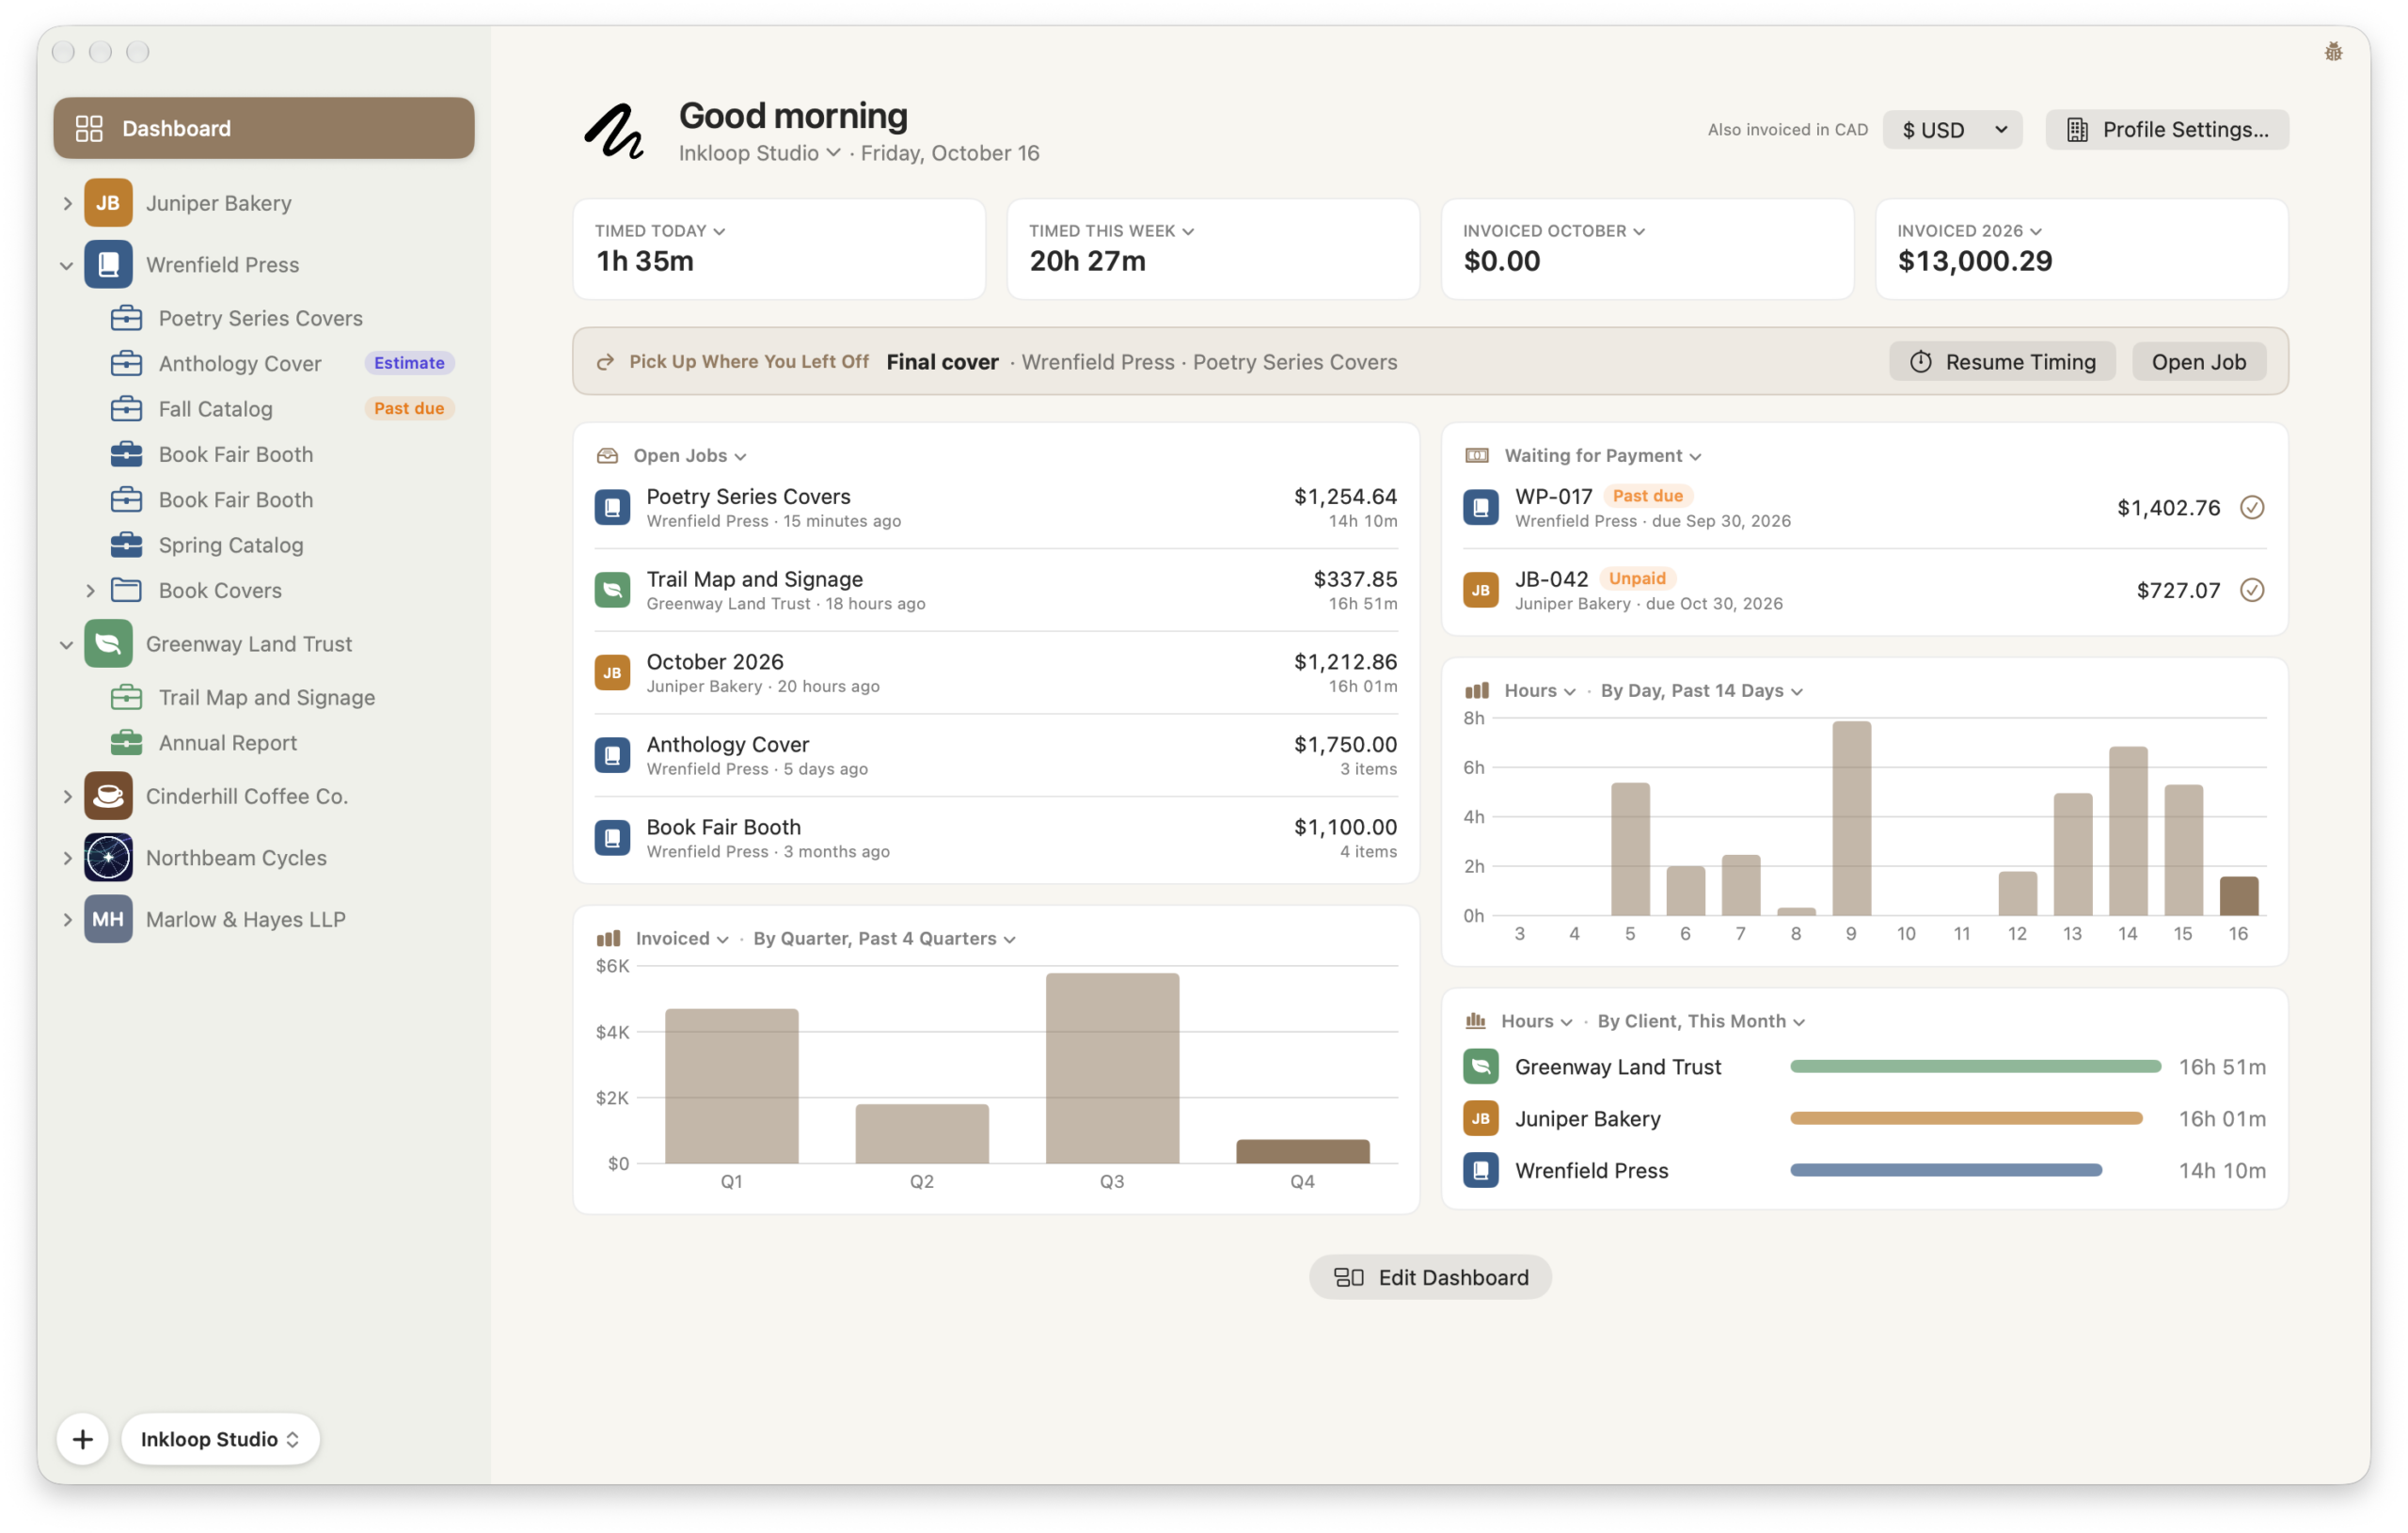The width and height of the screenshot is (2408, 1533).
Task: Click the bug icon in top-right corner
Action: pyautogui.click(x=2333, y=52)
